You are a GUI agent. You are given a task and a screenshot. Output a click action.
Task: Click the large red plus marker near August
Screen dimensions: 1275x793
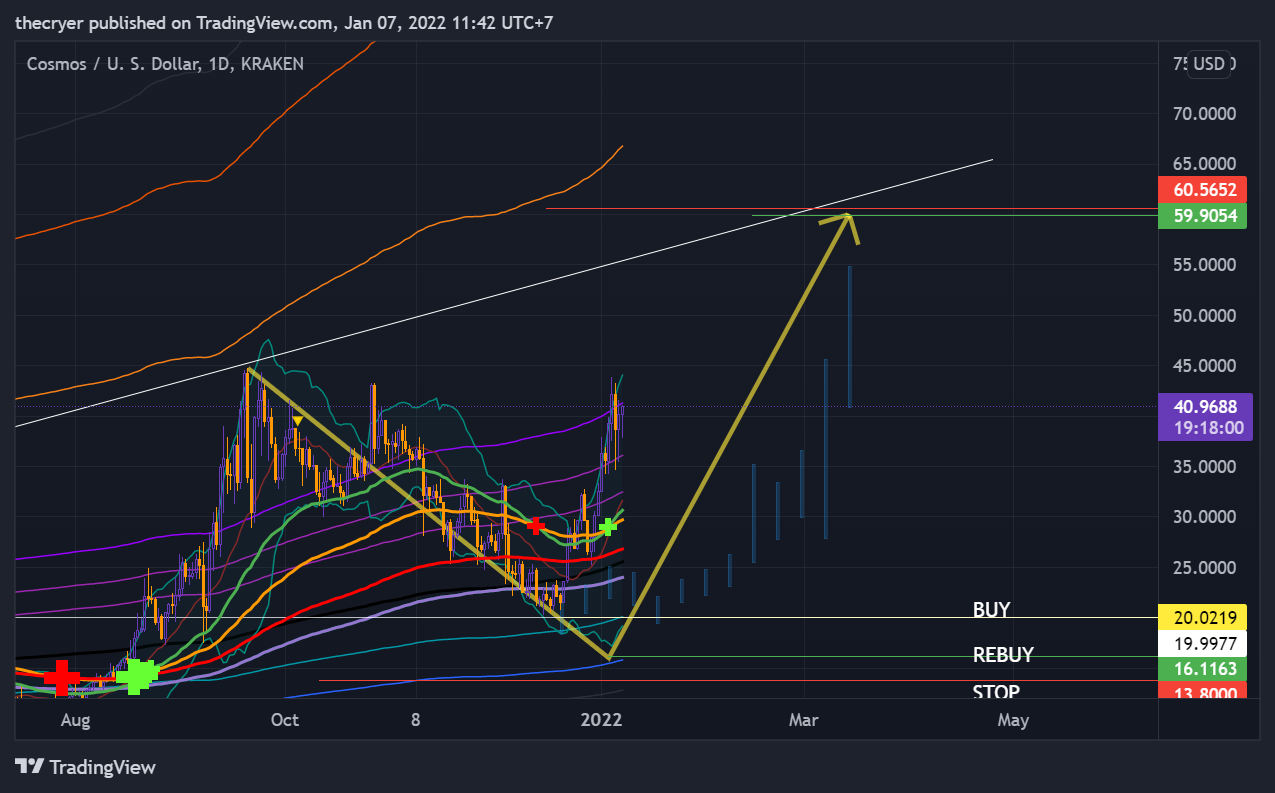point(62,677)
